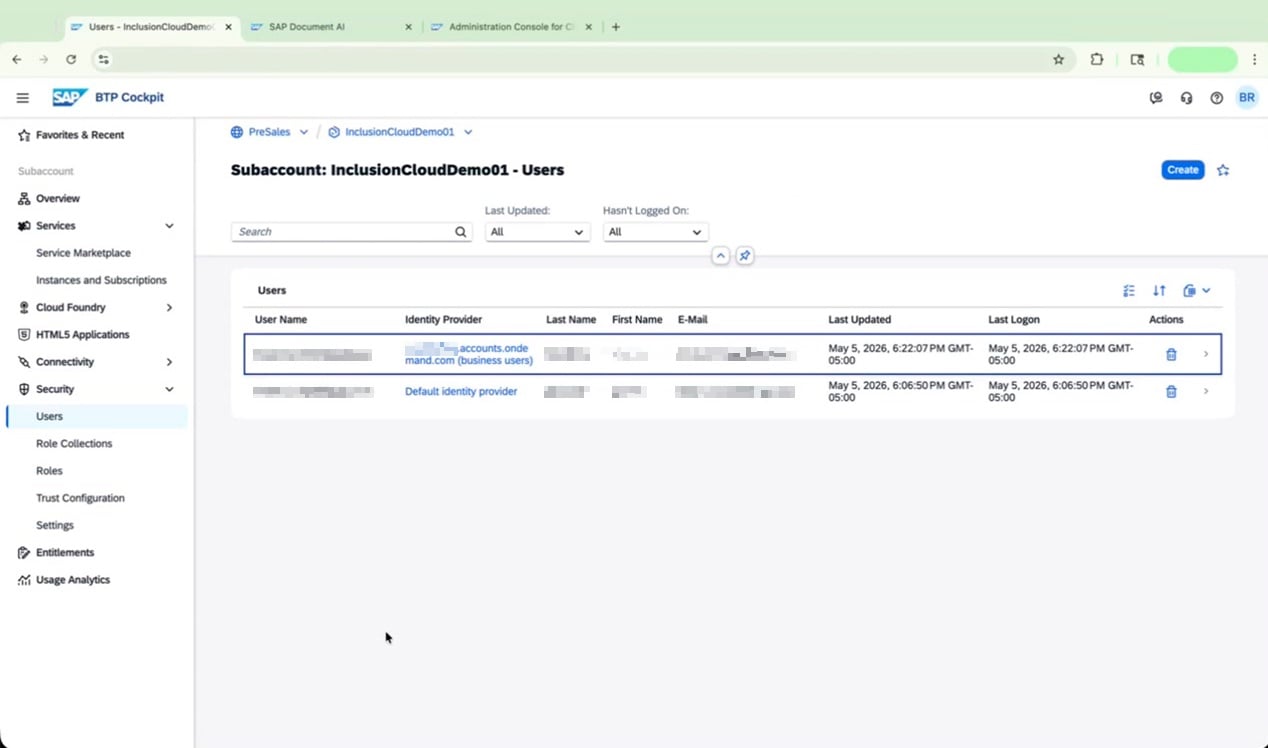Open the BR user avatar menu

[1246, 97]
